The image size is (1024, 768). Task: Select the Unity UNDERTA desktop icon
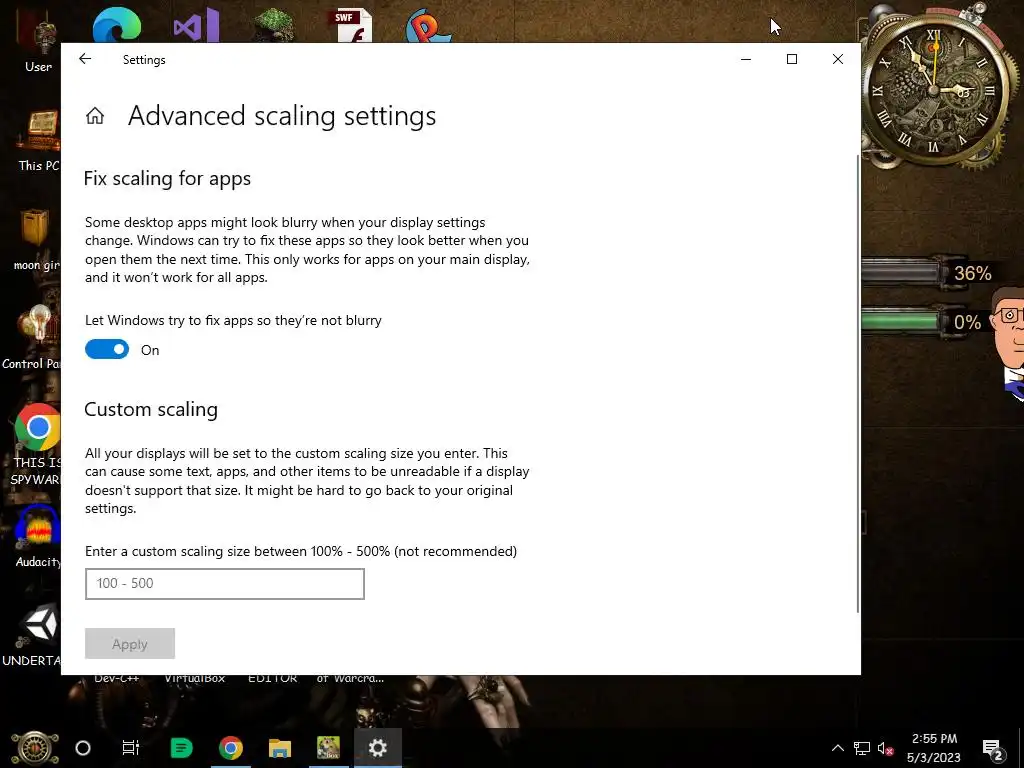31,635
